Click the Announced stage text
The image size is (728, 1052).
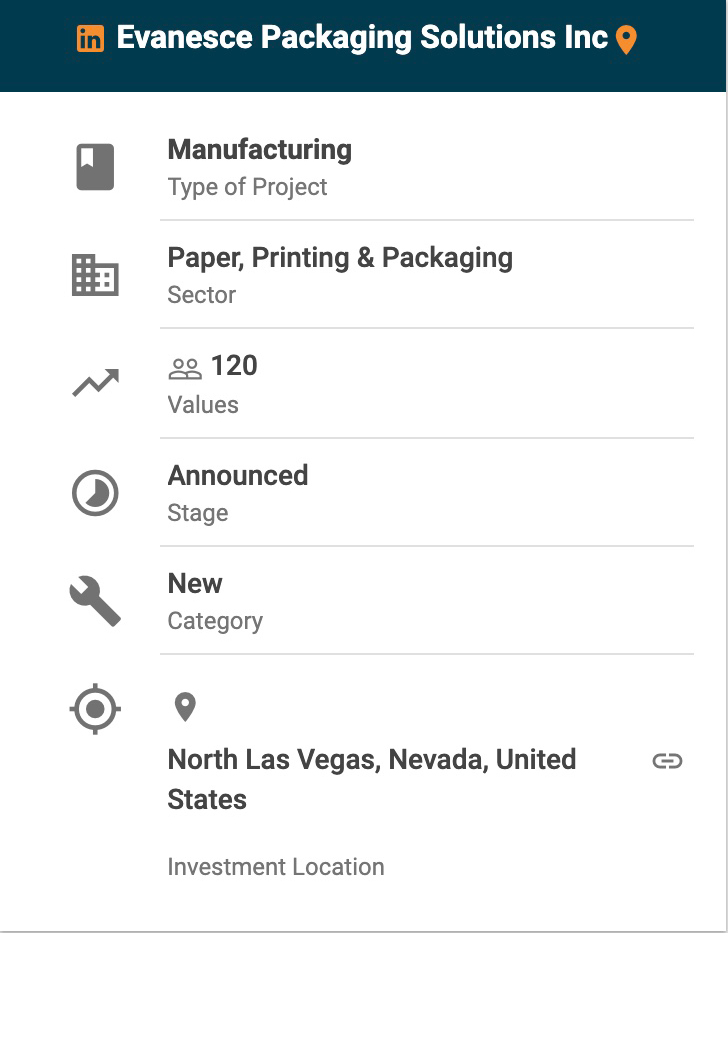238,475
